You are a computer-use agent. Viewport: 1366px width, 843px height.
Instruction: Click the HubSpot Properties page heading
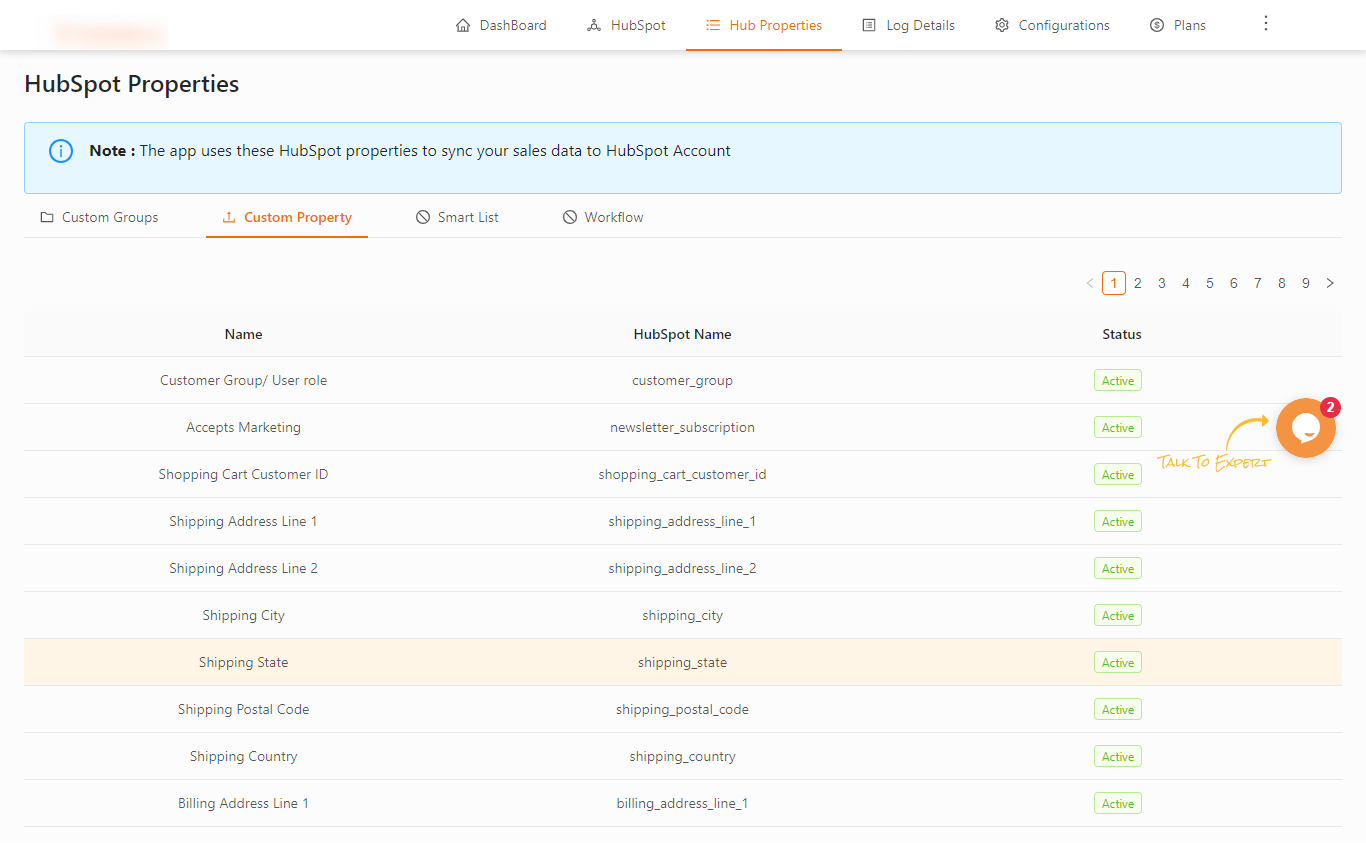[132, 84]
